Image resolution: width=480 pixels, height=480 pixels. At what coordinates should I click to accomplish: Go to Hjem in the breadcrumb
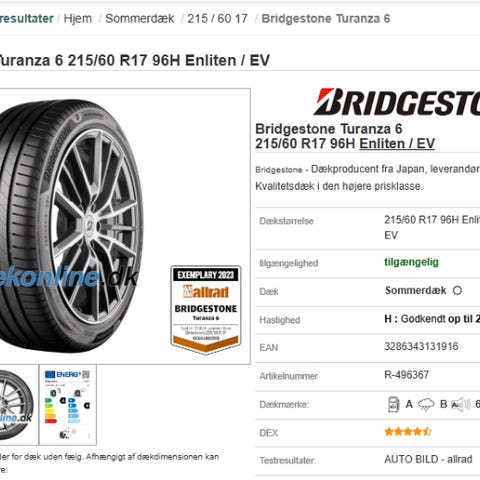coord(78,19)
